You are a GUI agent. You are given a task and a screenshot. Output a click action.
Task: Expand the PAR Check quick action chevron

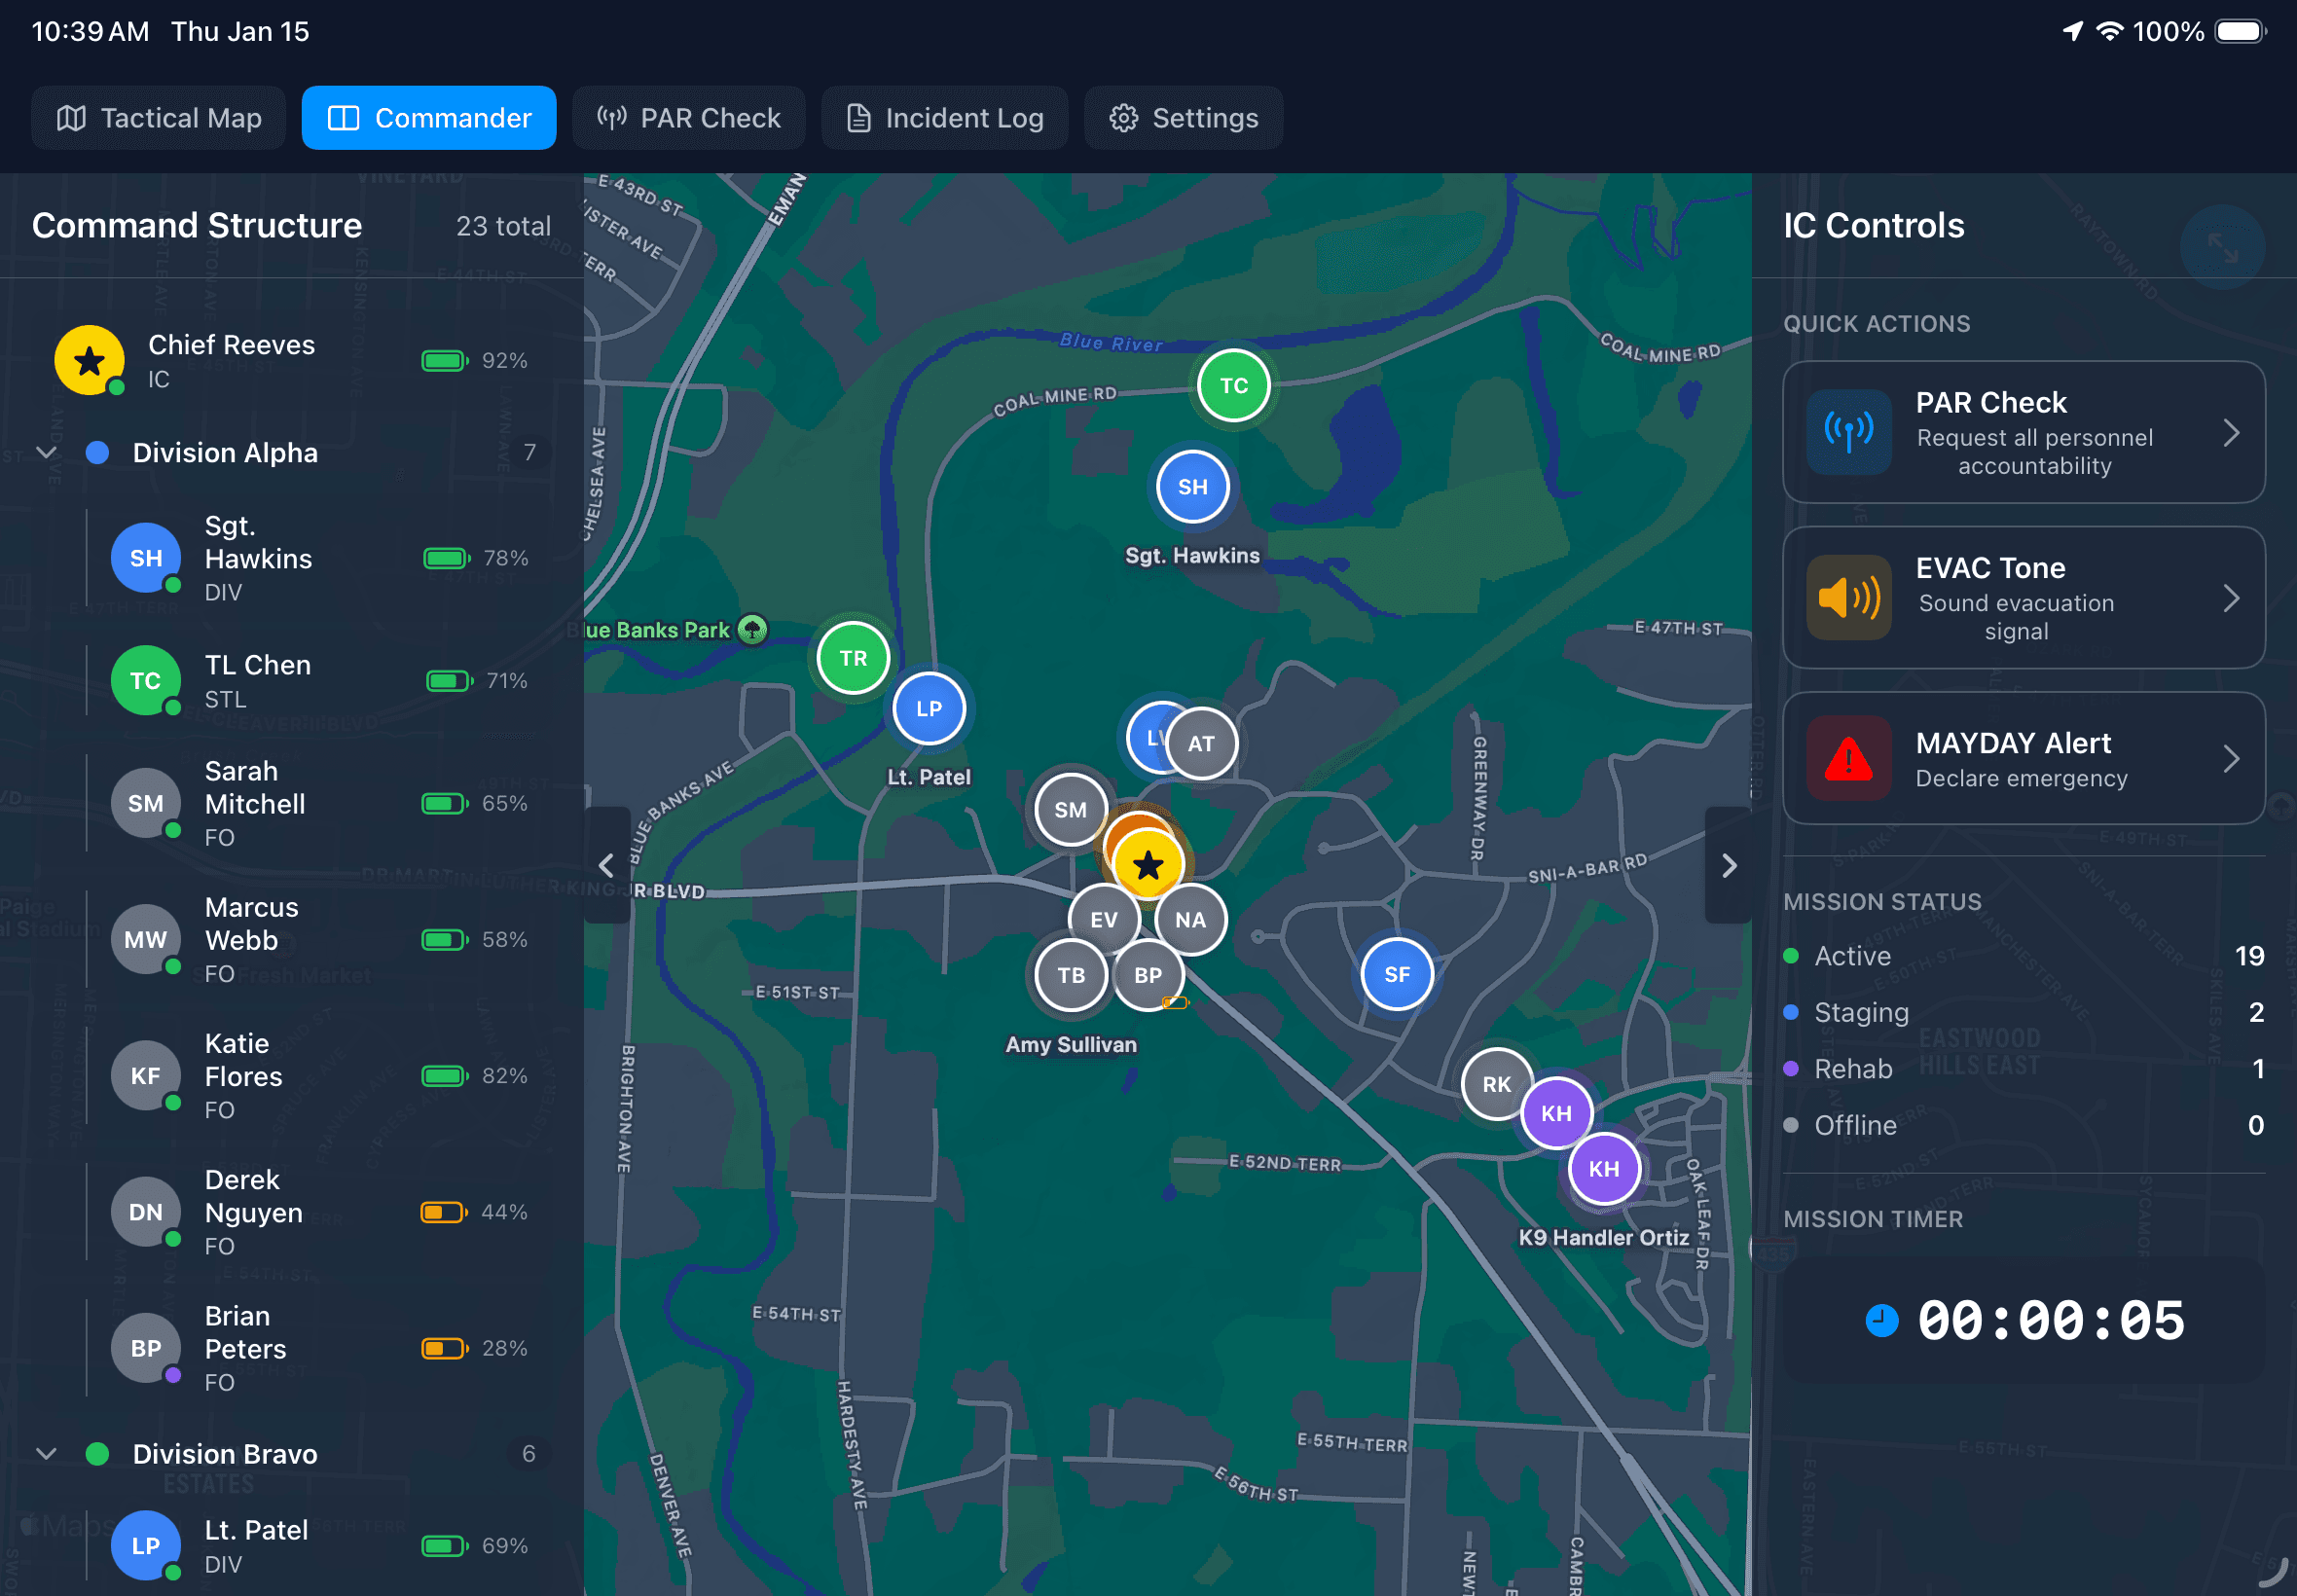pos(2235,432)
